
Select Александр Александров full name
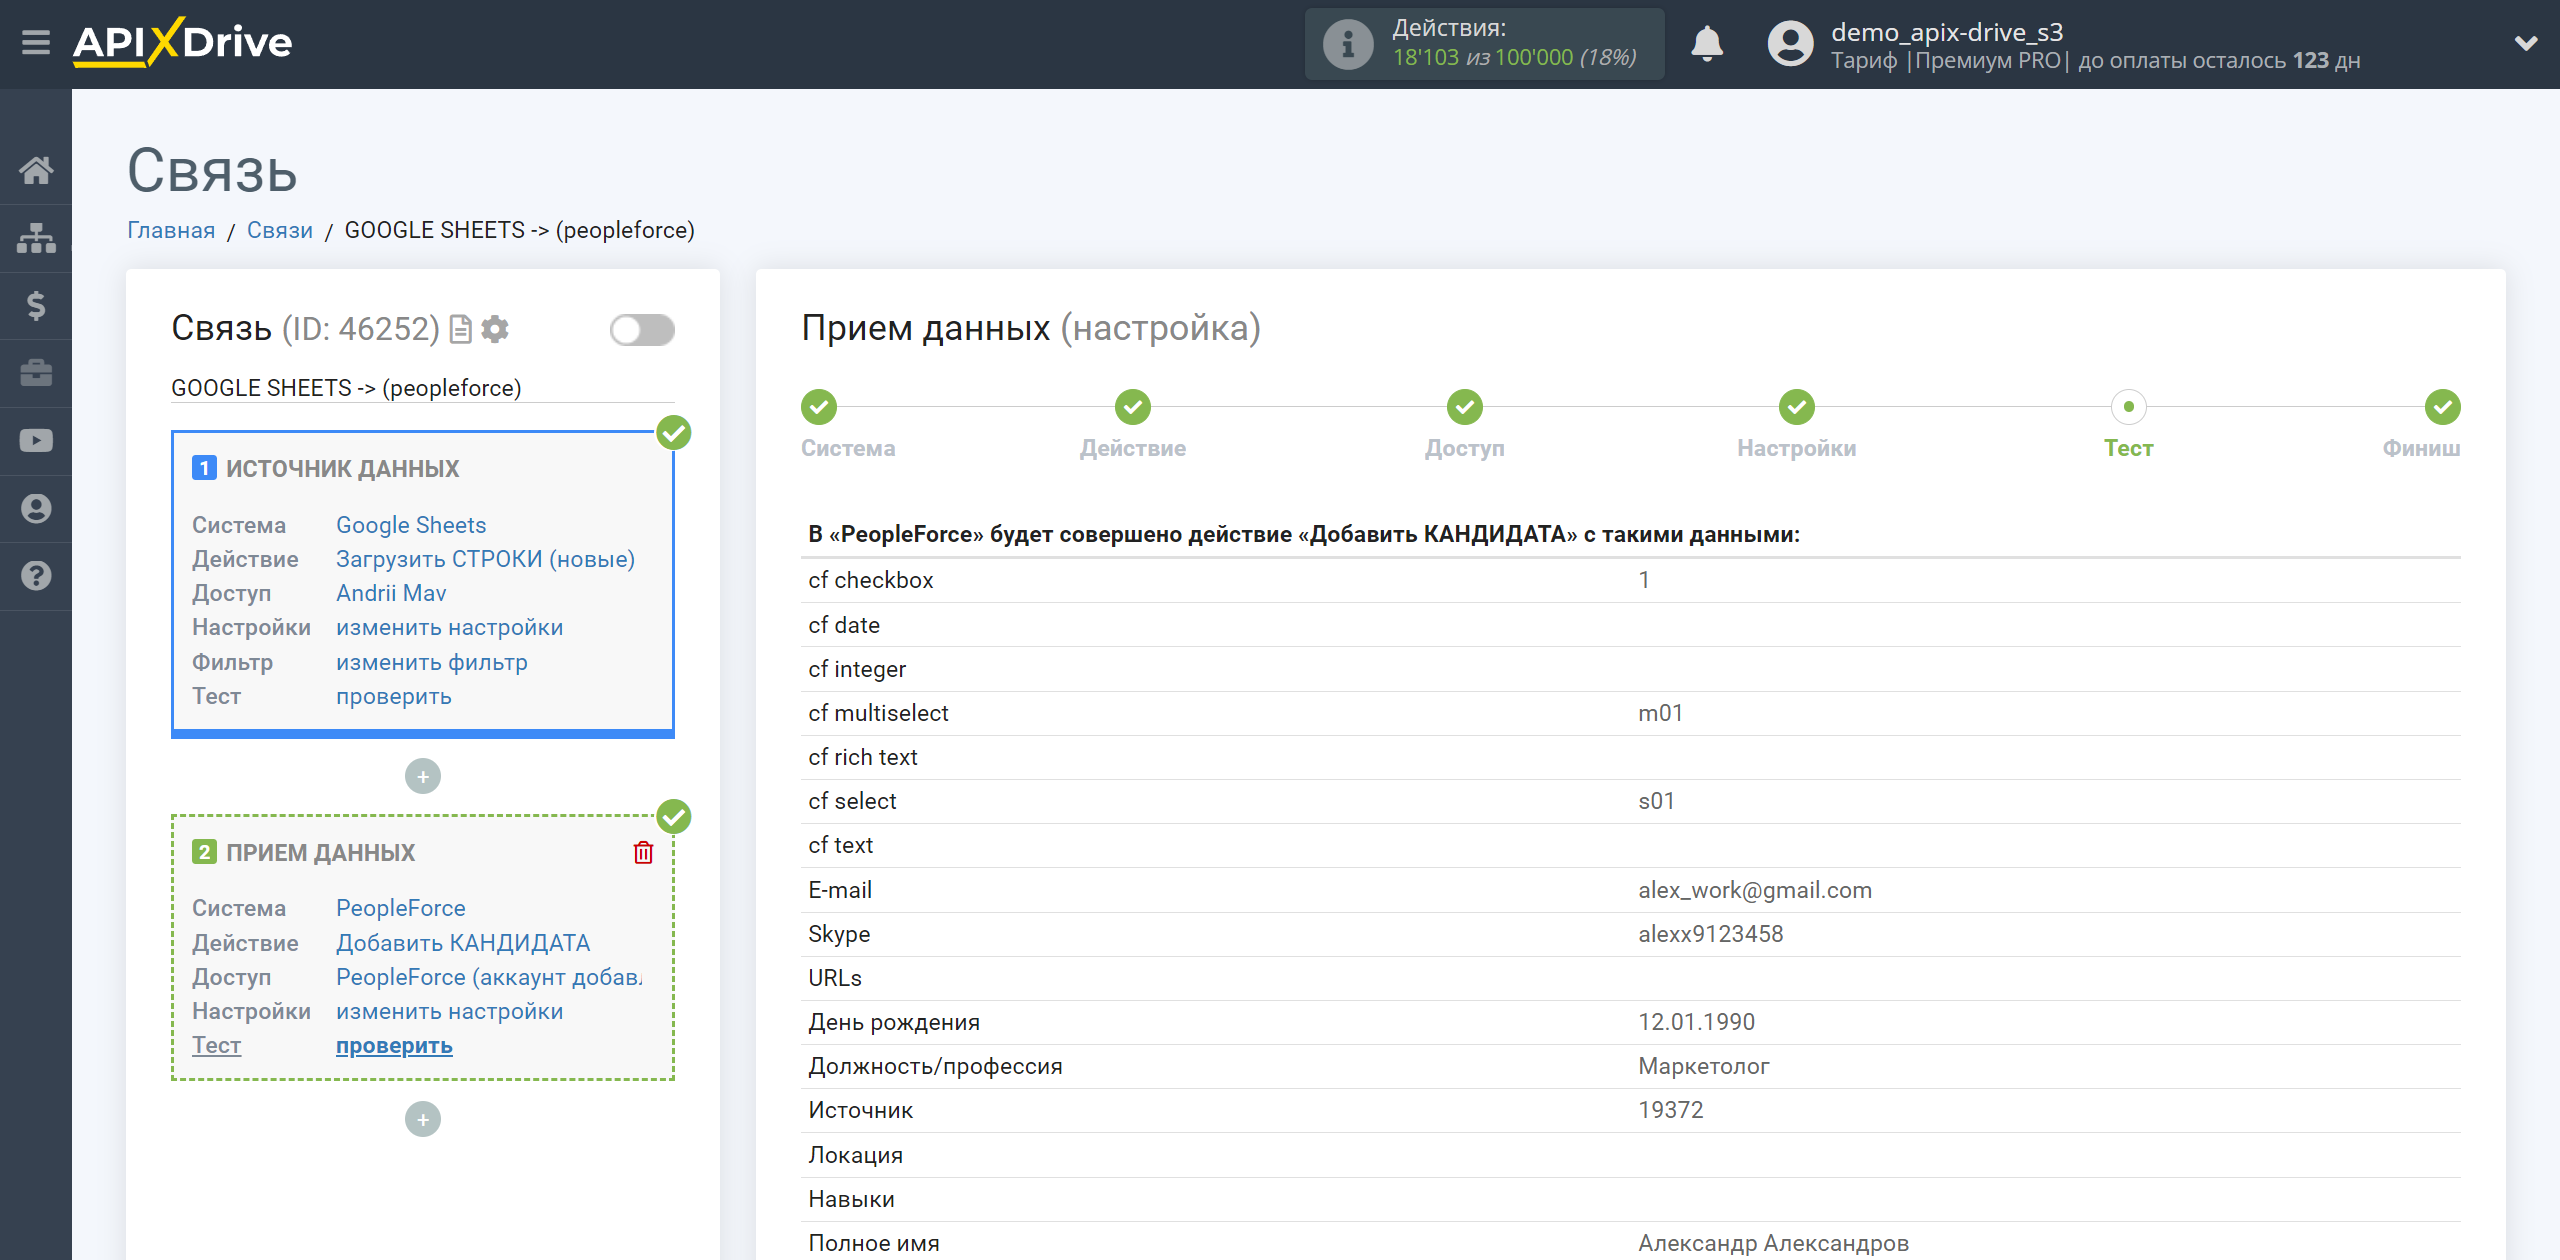click(x=1774, y=1243)
